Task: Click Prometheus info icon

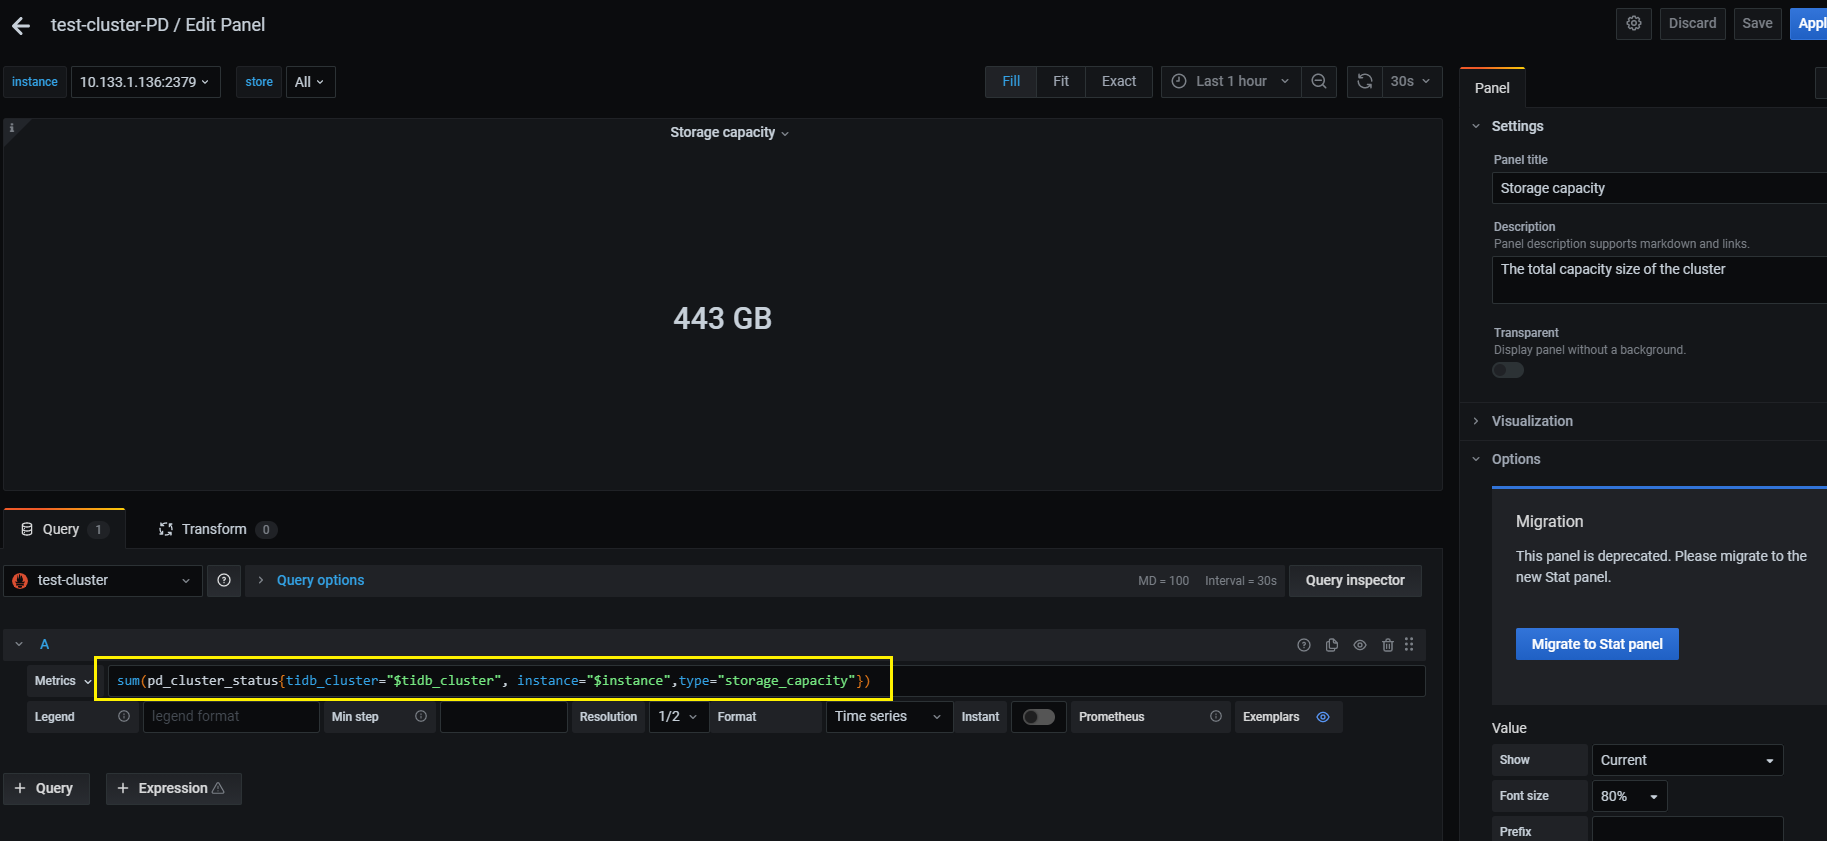Action: point(1216,717)
